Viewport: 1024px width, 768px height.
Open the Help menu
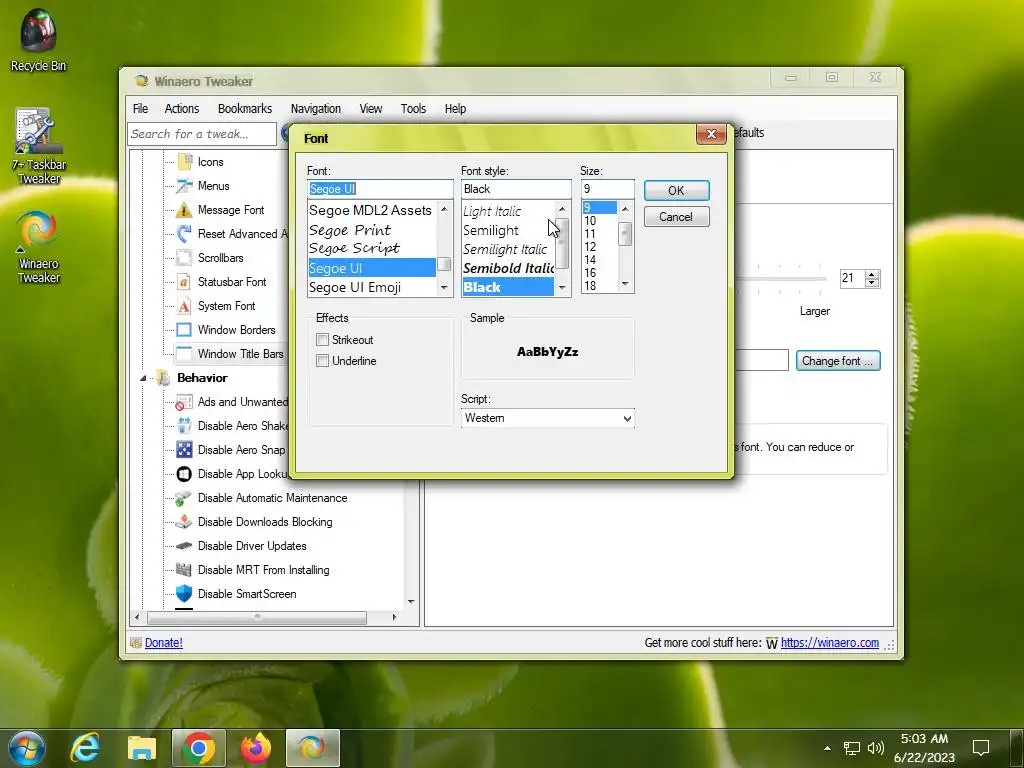pos(455,108)
